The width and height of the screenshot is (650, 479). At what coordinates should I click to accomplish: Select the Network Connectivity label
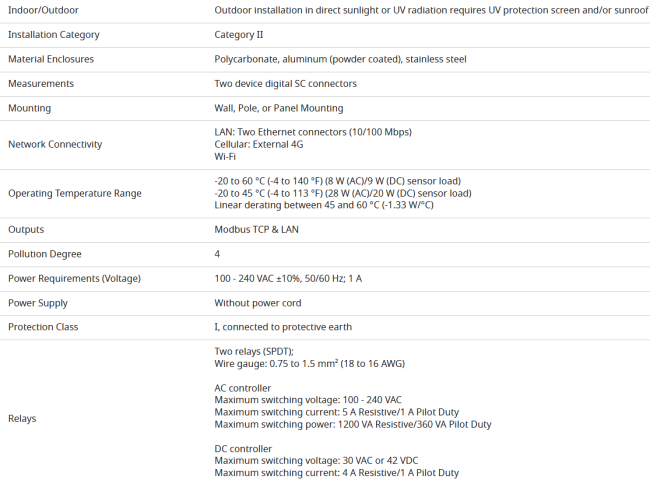pos(55,144)
